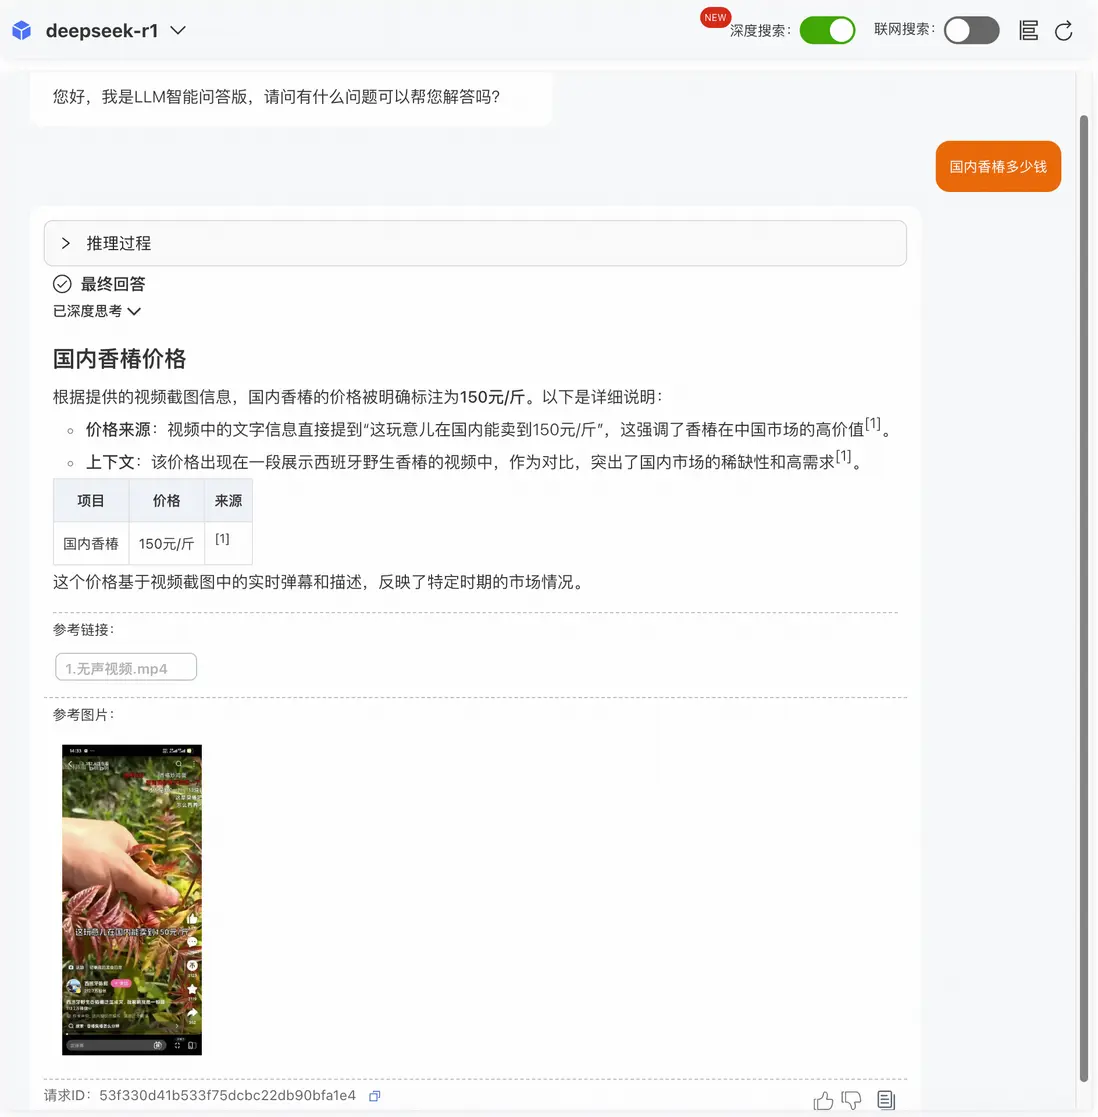Image resolution: width=1098 pixels, height=1117 pixels.
Task: Give the answer a thumbs up
Action: point(823,1101)
